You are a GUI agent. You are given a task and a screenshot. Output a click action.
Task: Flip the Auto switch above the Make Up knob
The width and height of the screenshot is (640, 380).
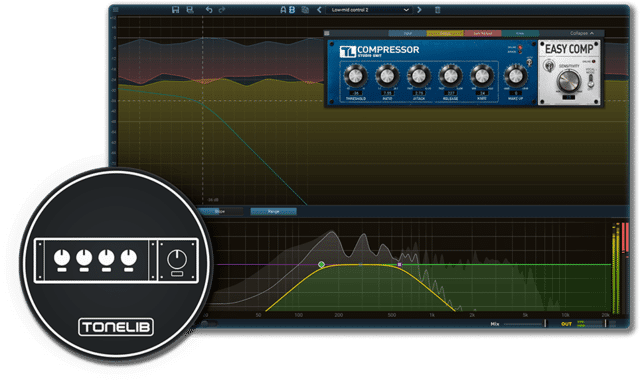point(529,62)
